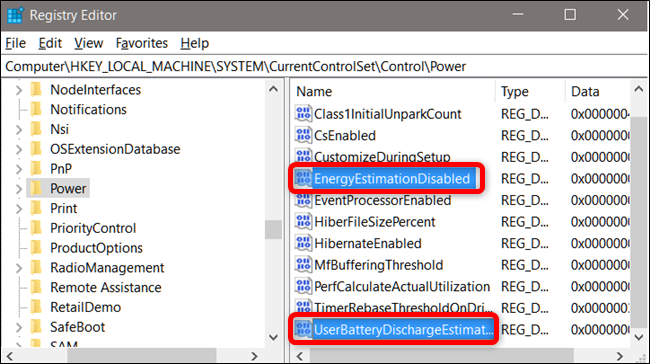650x364 pixels.
Task: Expand the PnP key
Action: point(19,169)
